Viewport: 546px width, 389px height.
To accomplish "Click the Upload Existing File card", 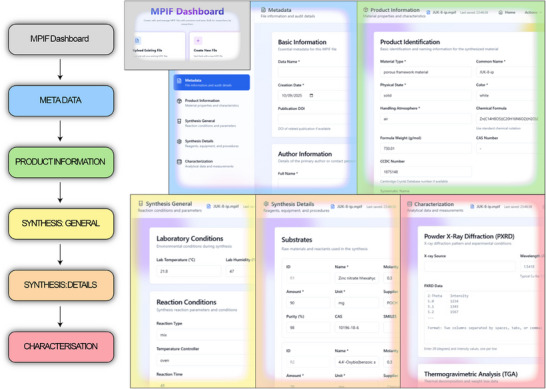I will (x=159, y=46).
